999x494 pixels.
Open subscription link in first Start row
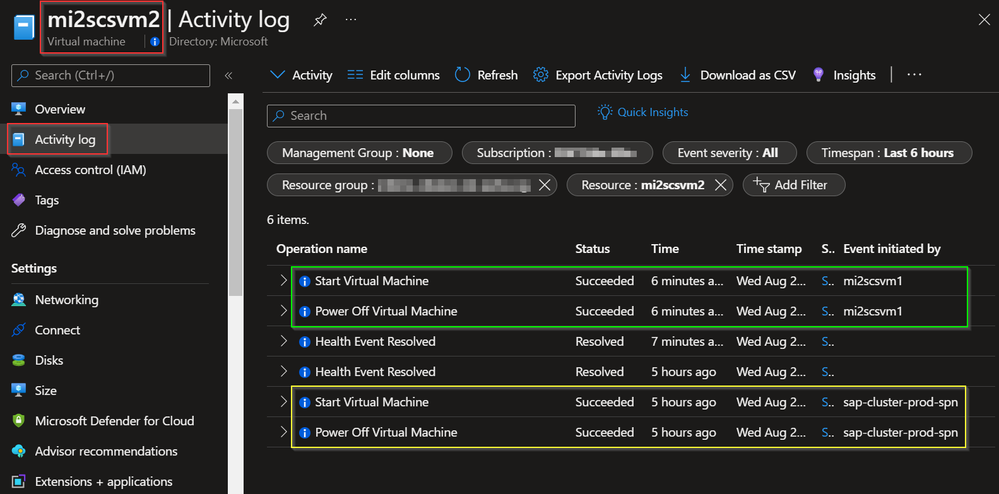tap(828, 281)
